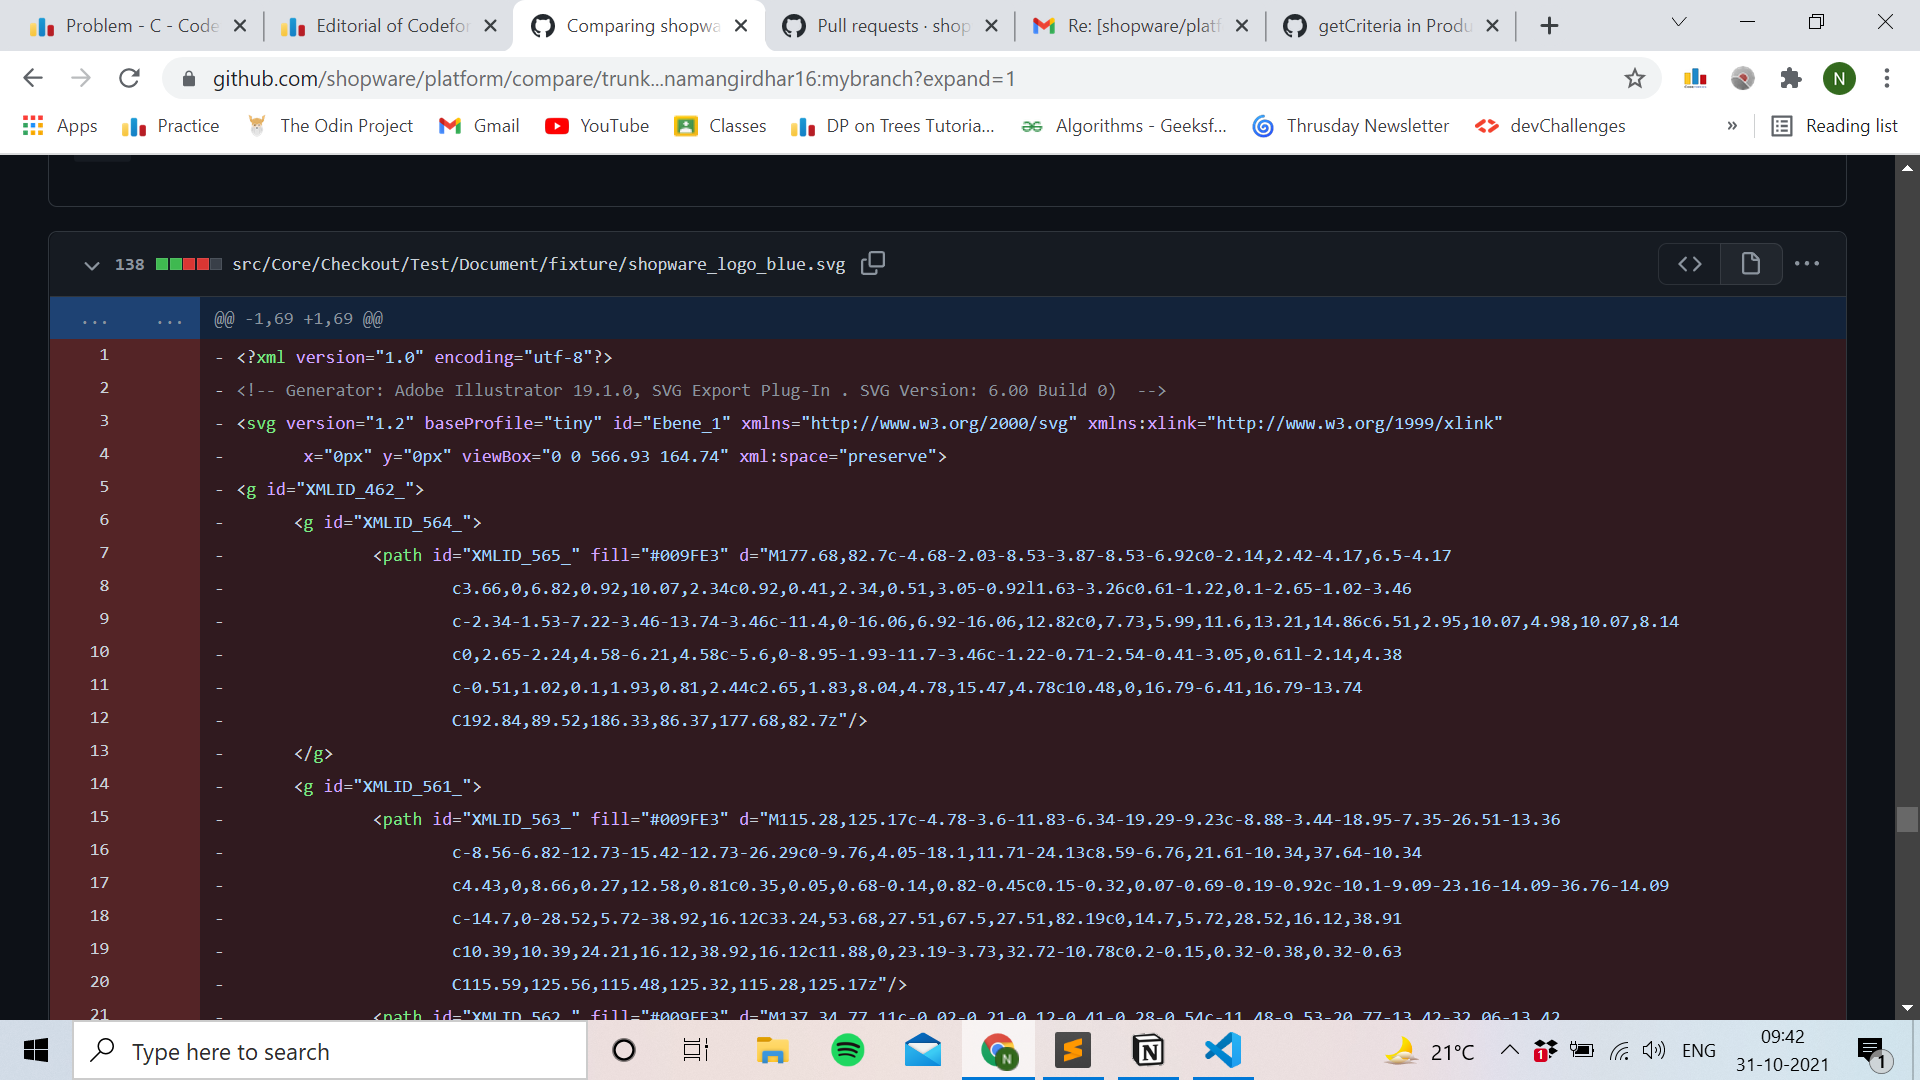Open the diff options kebab menu
The height and width of the screenshot is (1080, 1920).
tap(1808, 263)
